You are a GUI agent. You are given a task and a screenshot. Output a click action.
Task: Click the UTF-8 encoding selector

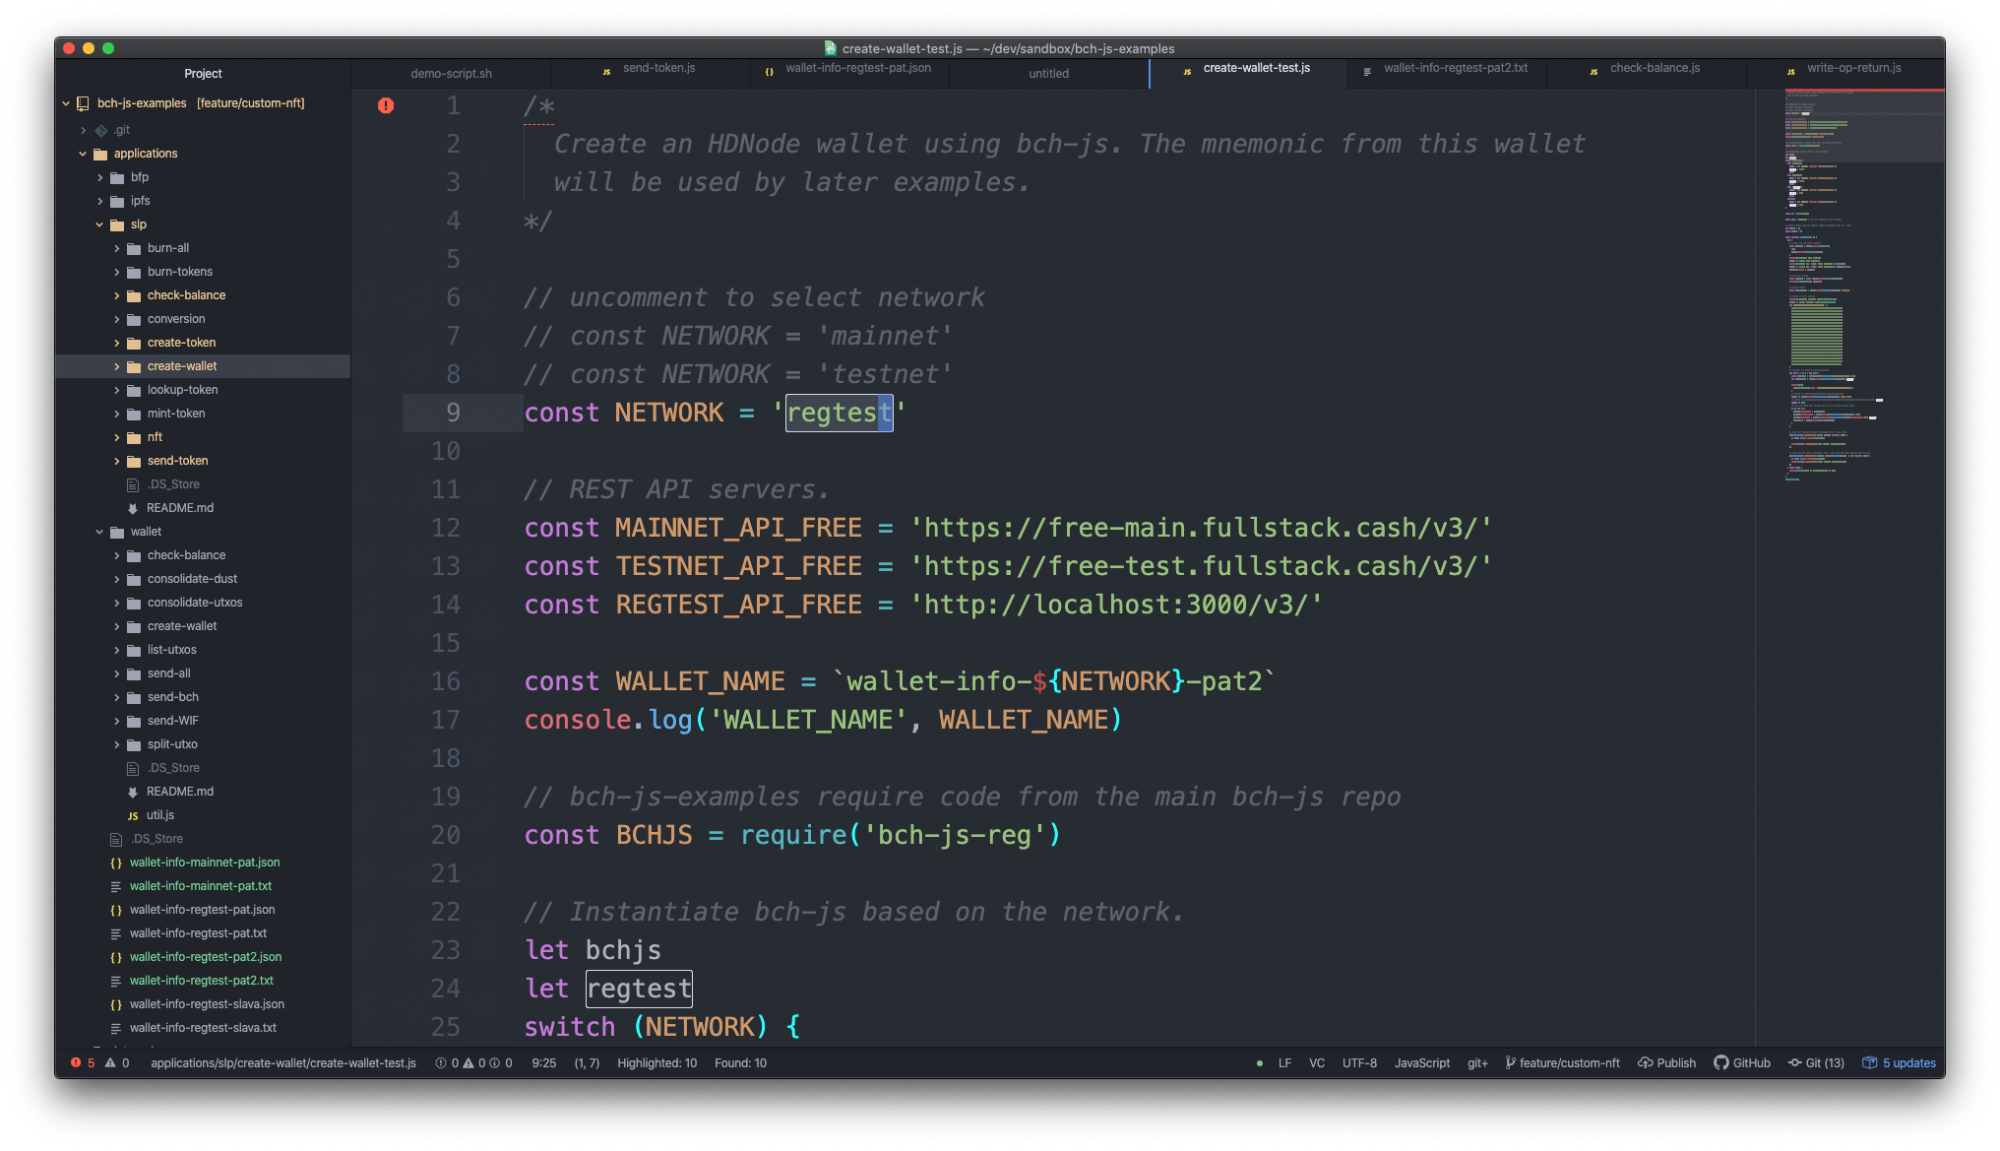[x=1359, y=1063]
